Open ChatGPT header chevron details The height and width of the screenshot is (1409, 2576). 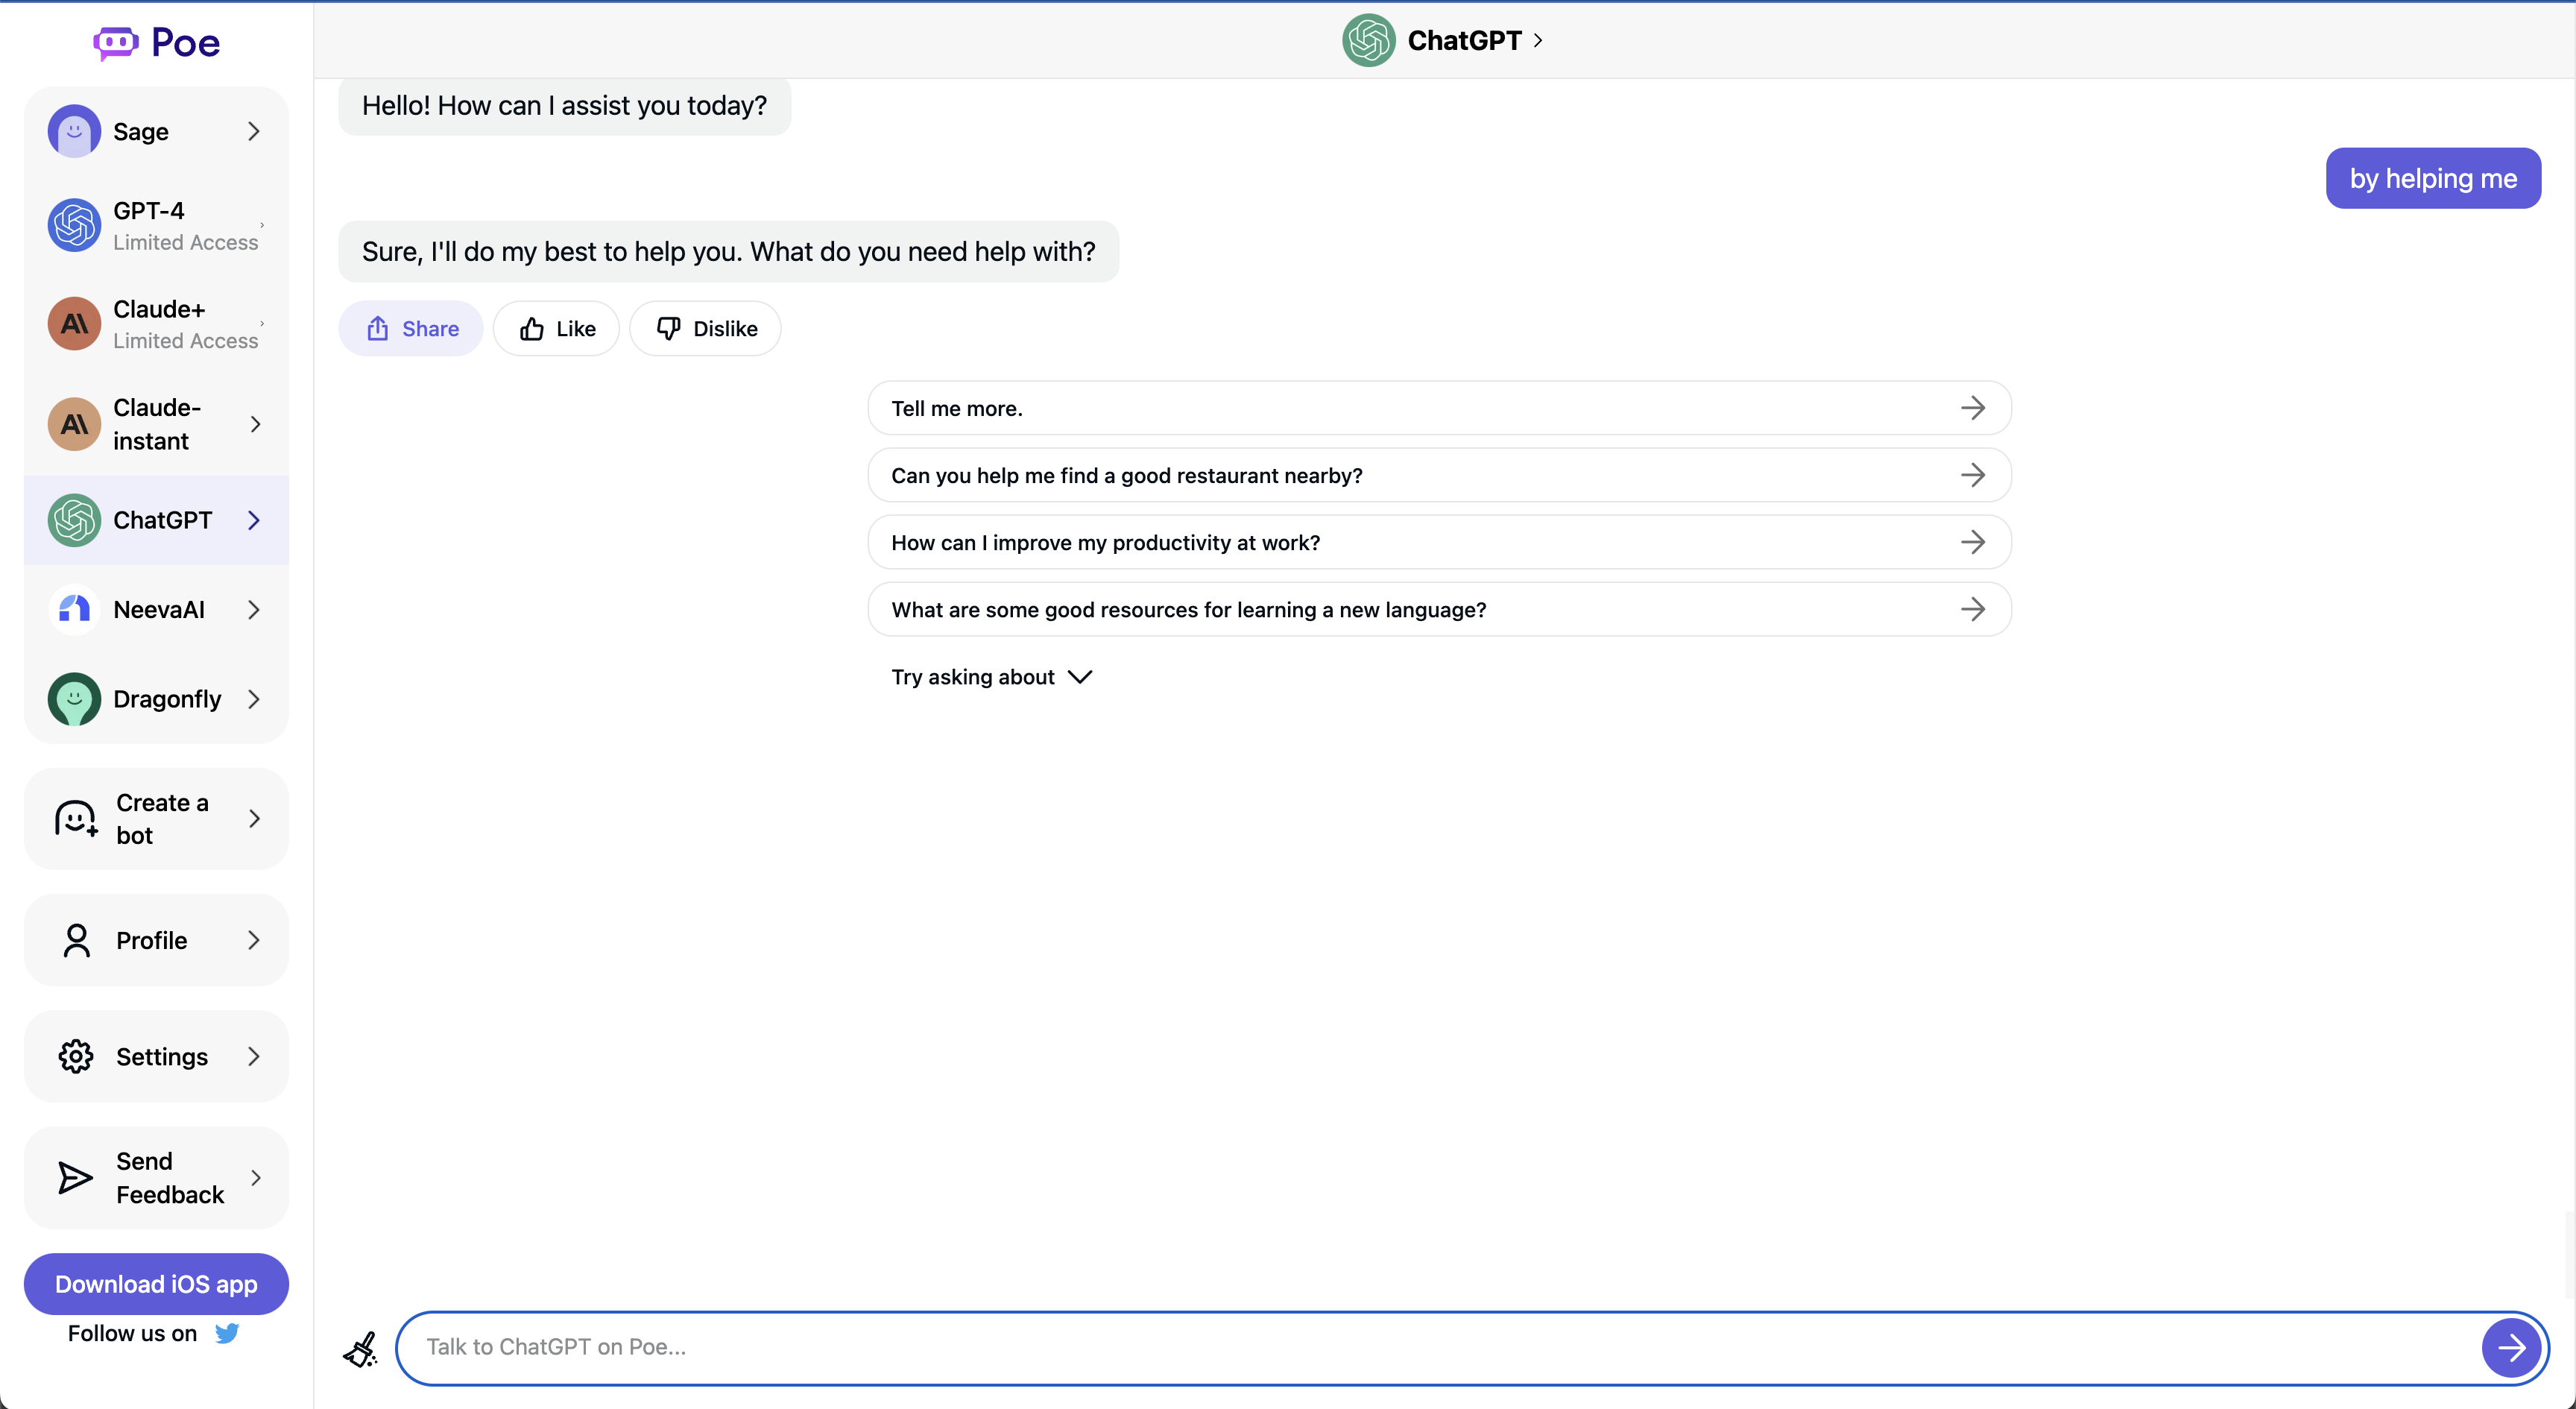(x=1538, y=40)
